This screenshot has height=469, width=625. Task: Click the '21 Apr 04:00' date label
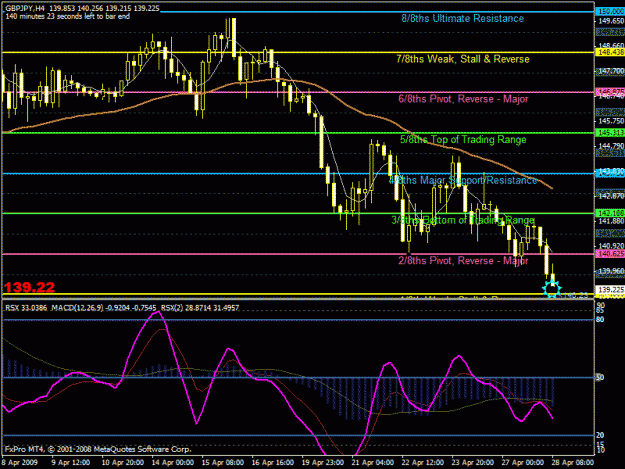point(373,463)
